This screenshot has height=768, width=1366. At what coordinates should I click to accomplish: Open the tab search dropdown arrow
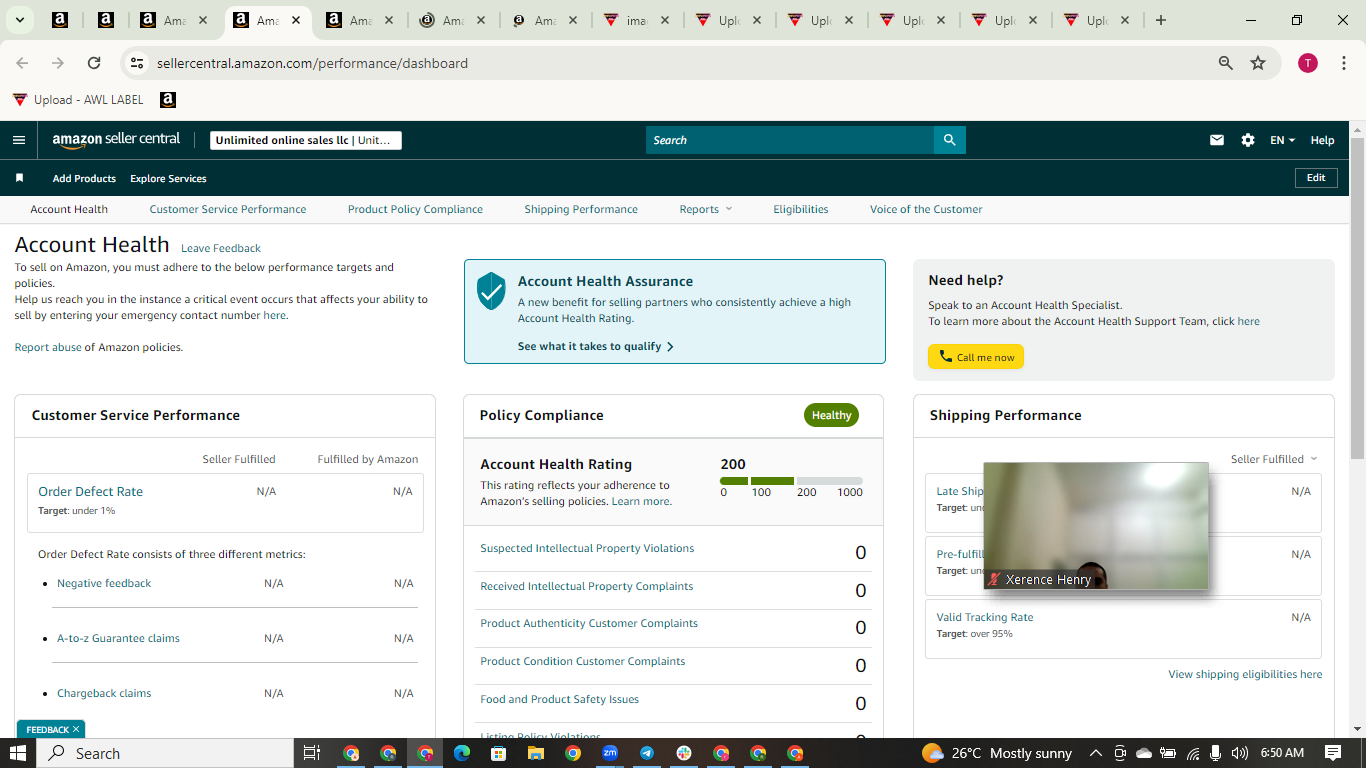pyautogui.click(x=19, y=20)
